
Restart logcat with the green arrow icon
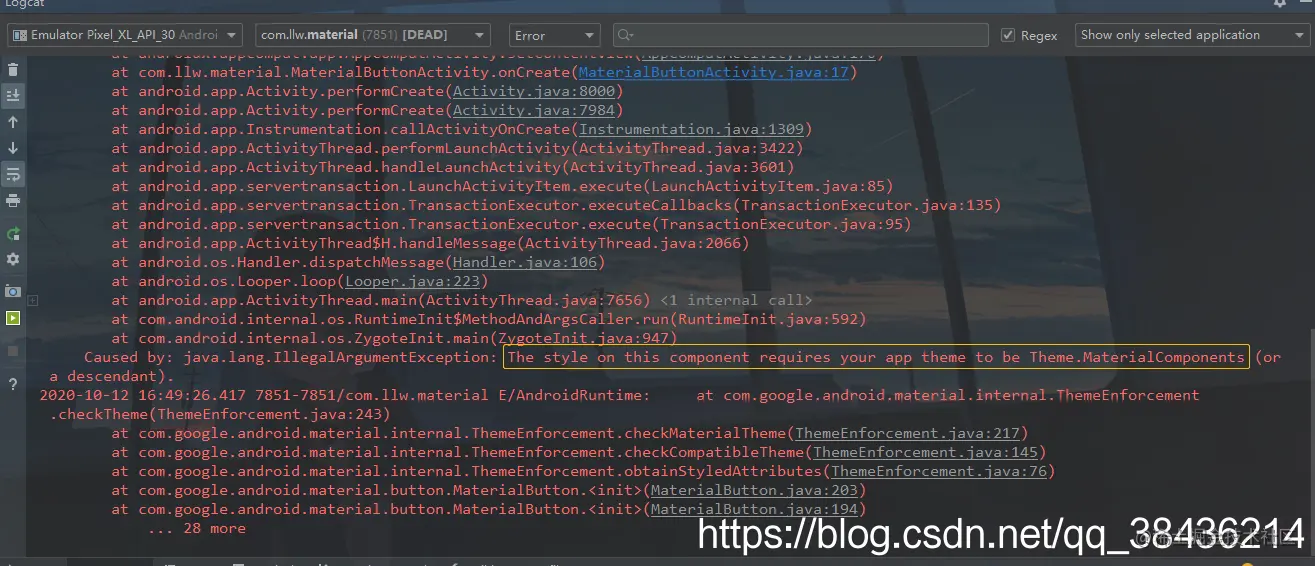(x=13, y=234)
